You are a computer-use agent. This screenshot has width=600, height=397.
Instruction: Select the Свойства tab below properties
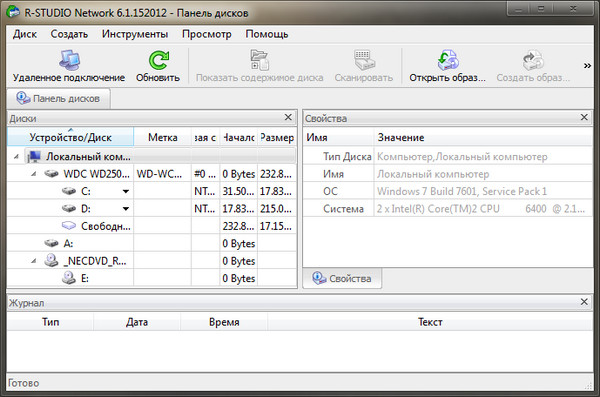pyautogui.click(x=342, y=278)
